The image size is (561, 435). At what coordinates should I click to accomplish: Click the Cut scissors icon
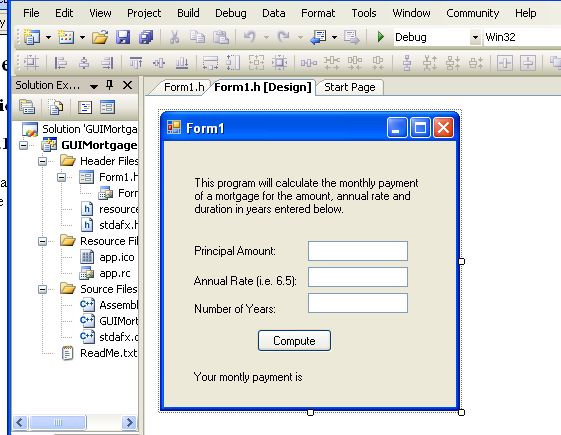pos(174,37)
